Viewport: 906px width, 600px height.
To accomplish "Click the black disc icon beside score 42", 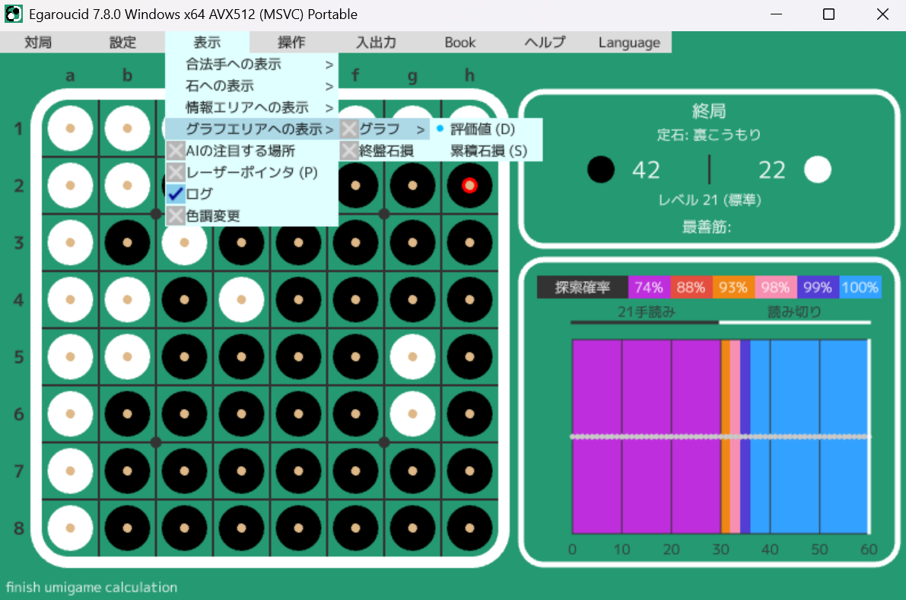I will [x=600, y=170].
